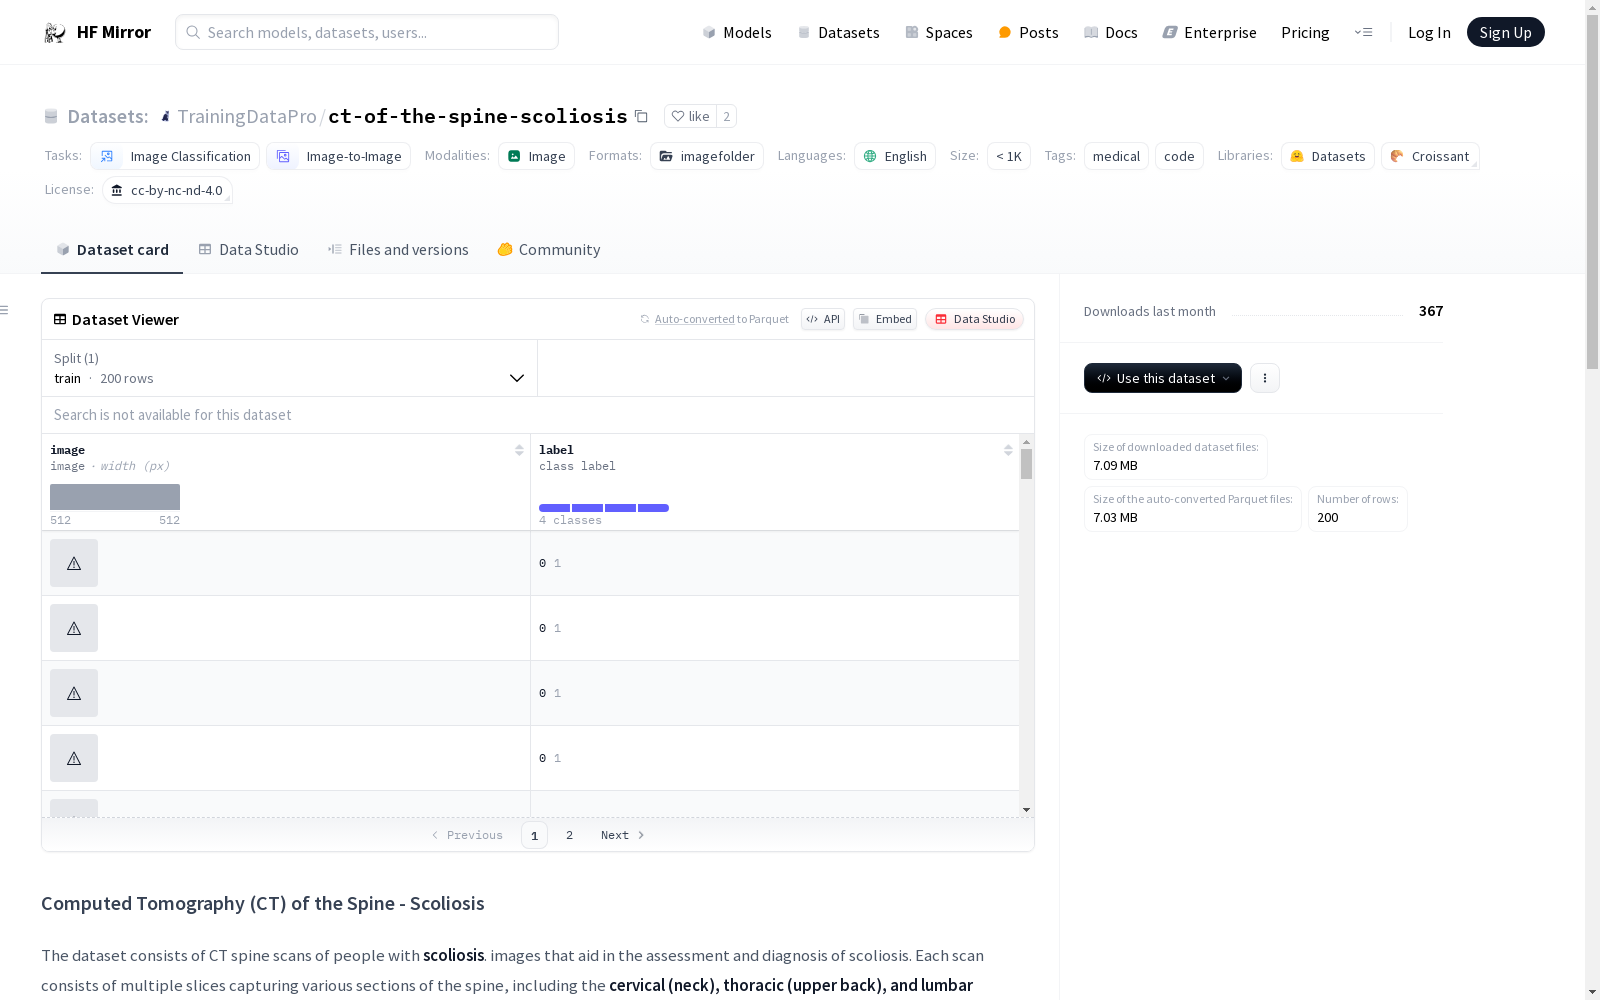Click the Sign Up button
This screenshot has height=1000, width=1600.
click(1505, 32)
